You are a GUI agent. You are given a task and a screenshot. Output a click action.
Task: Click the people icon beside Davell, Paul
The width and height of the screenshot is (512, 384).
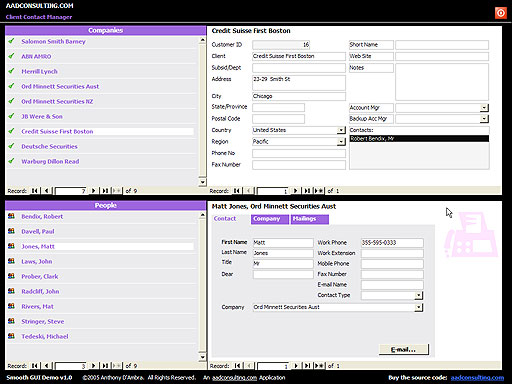[11, 231]
